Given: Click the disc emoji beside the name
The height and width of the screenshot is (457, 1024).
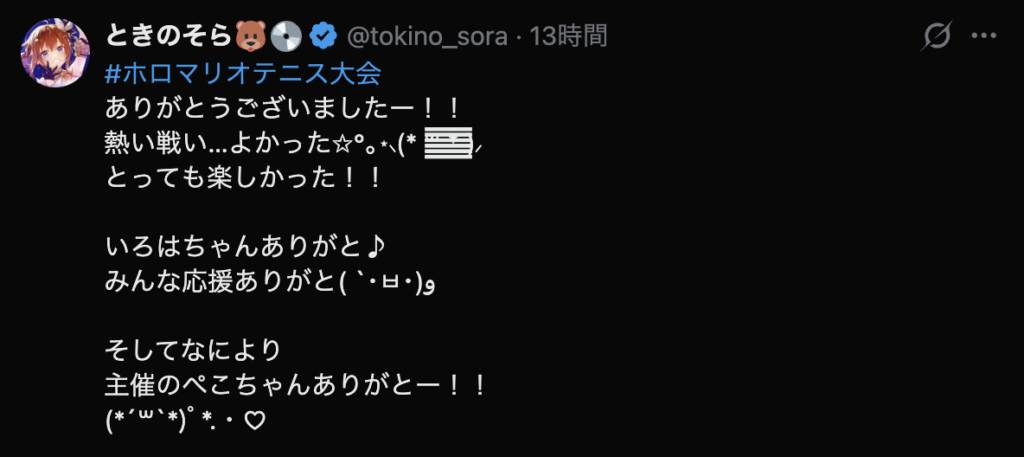Looking at the screenshot, I should 285,38.
